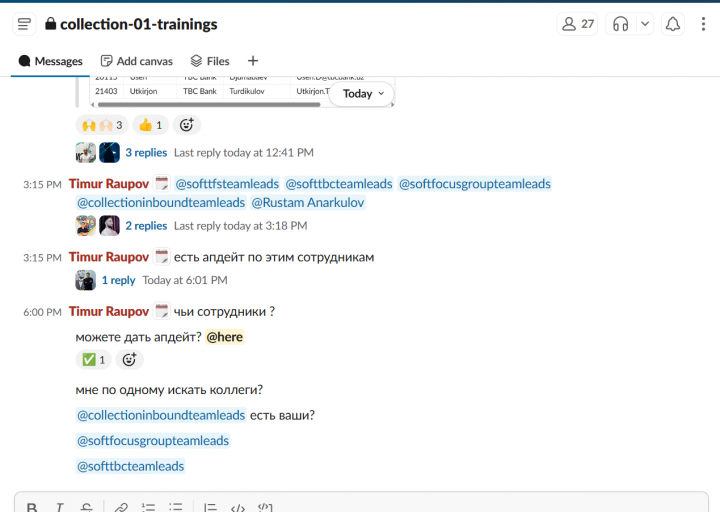Switch to the Messages tab
720x512 pixels.
[51, 61]
